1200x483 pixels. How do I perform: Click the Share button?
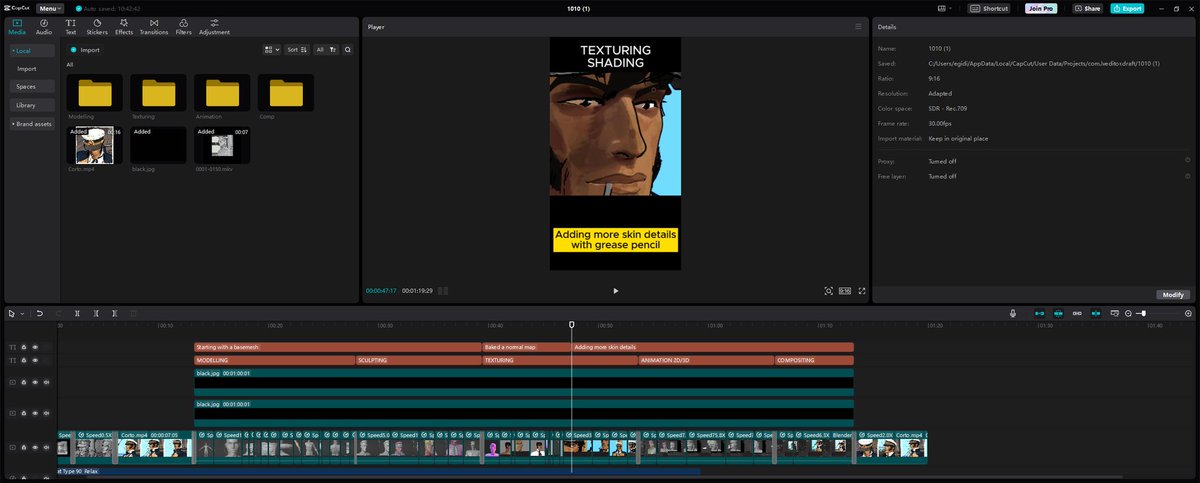[x=1088, y=8]
